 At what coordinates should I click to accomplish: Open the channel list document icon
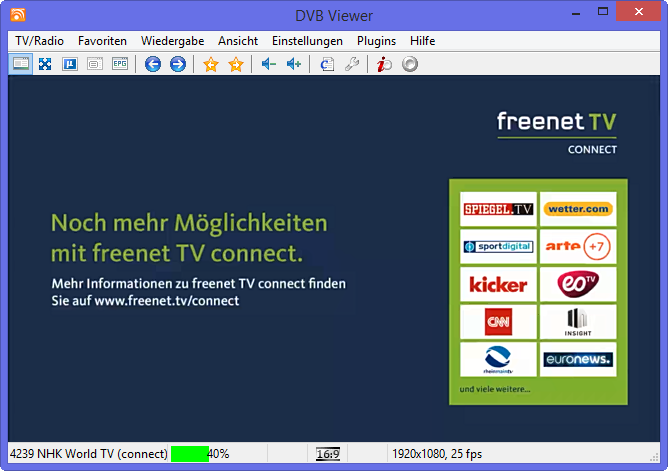tap(327, 64)
